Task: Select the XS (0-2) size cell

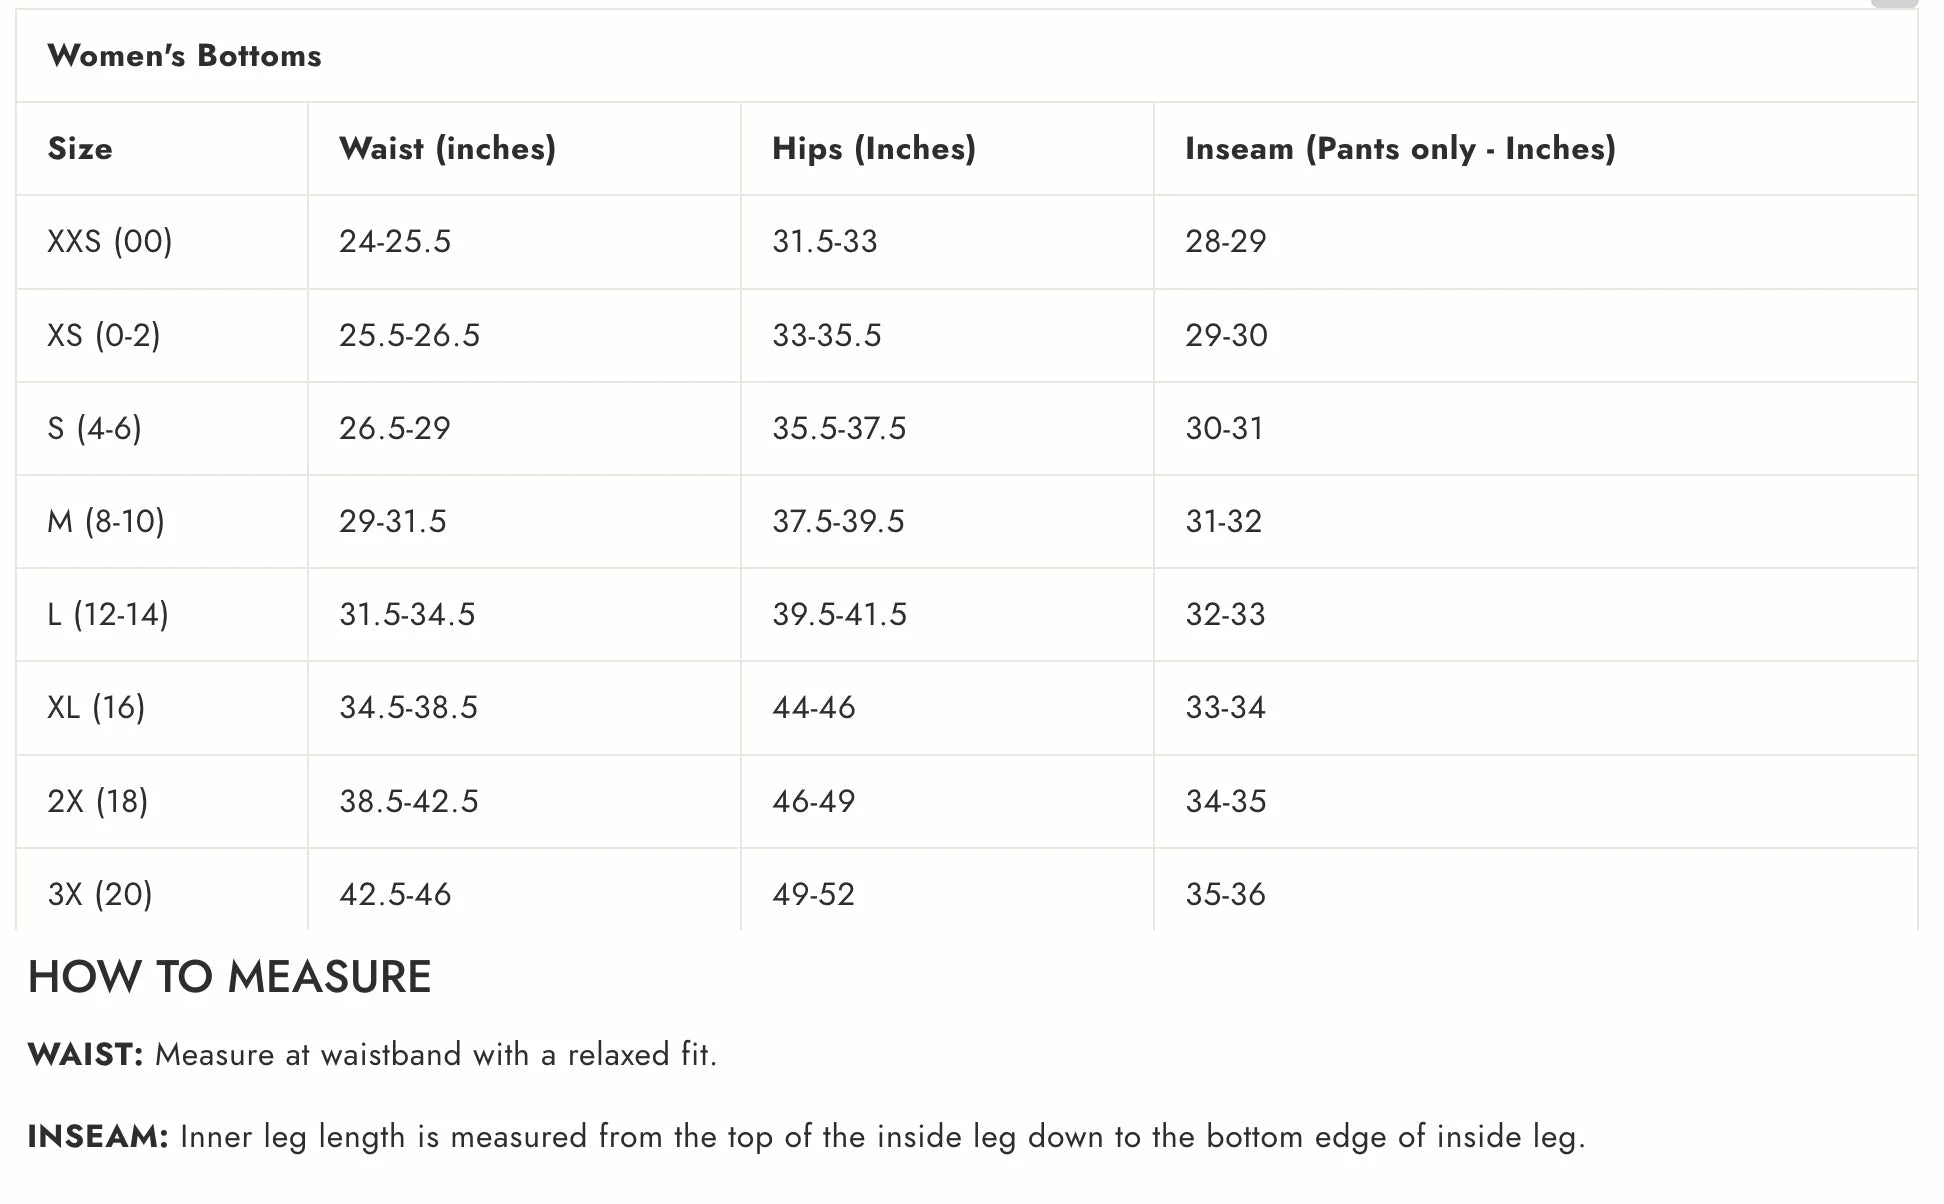Action: click(104, 335)
